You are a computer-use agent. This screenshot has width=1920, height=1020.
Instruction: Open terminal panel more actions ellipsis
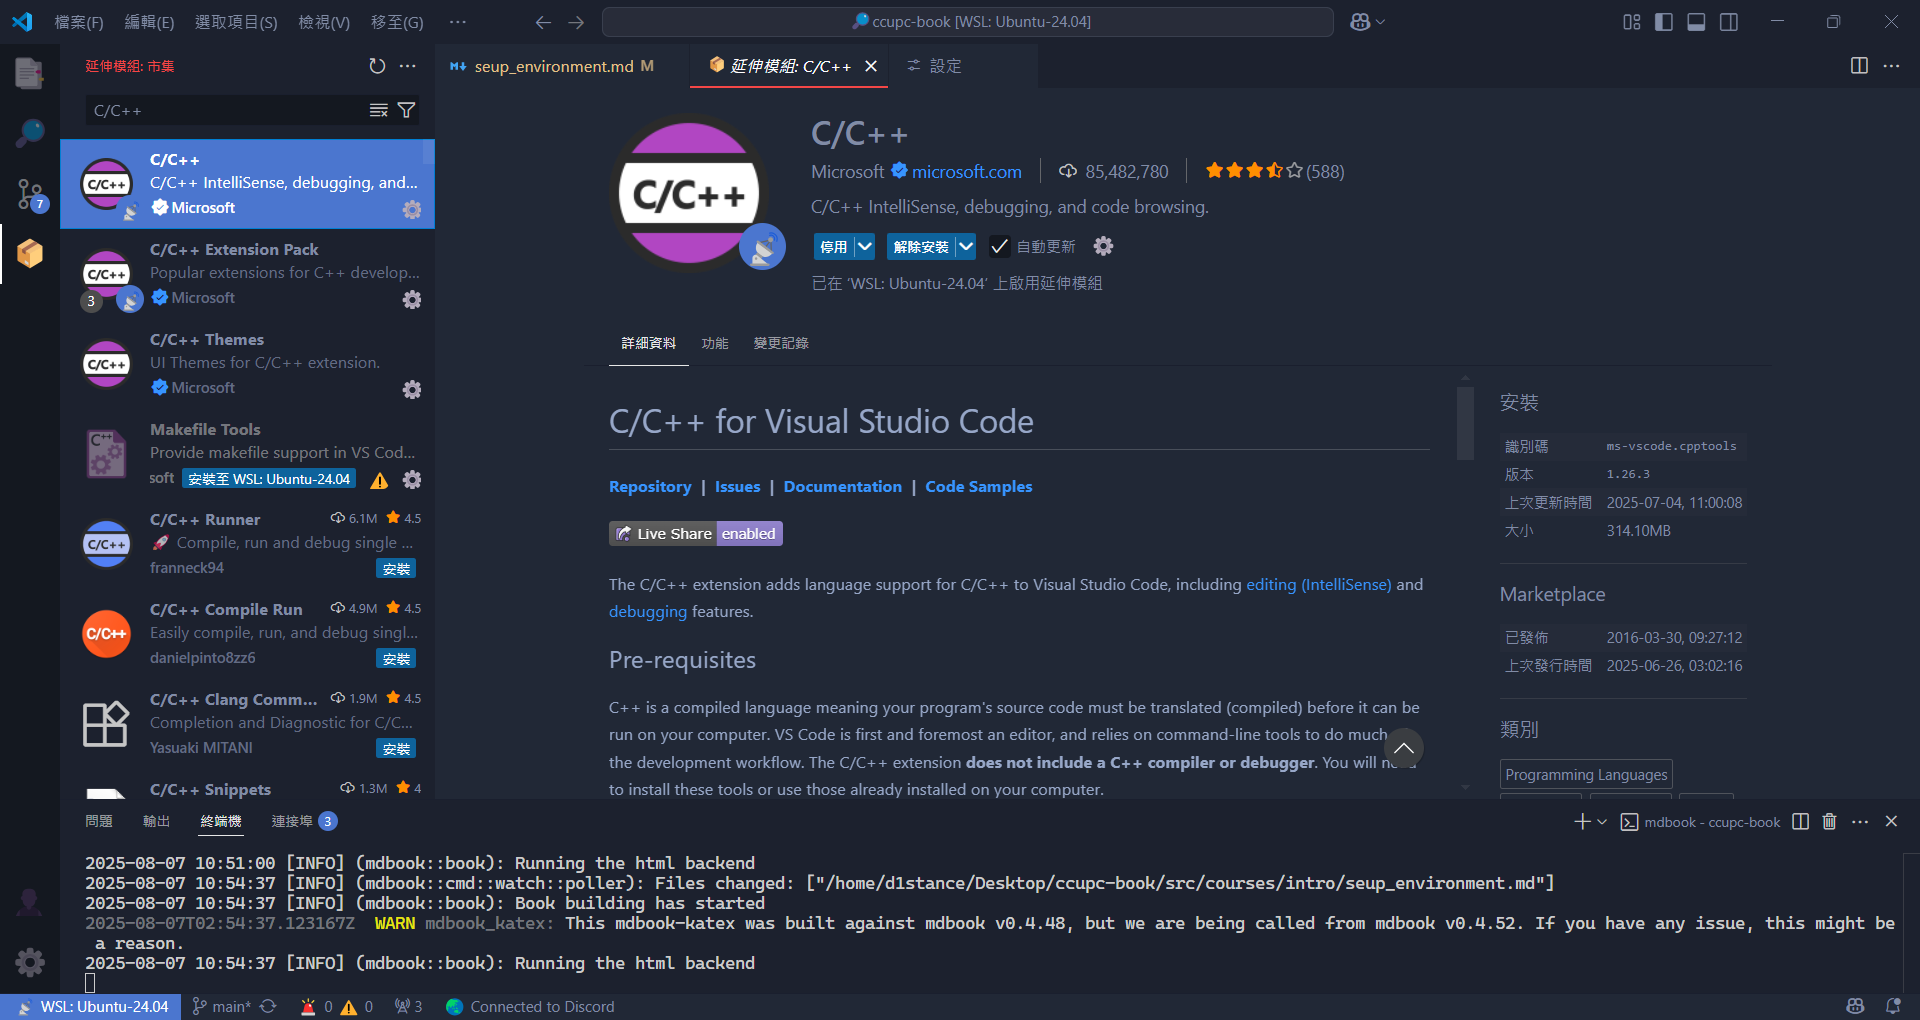click(x=1860, y=821)
